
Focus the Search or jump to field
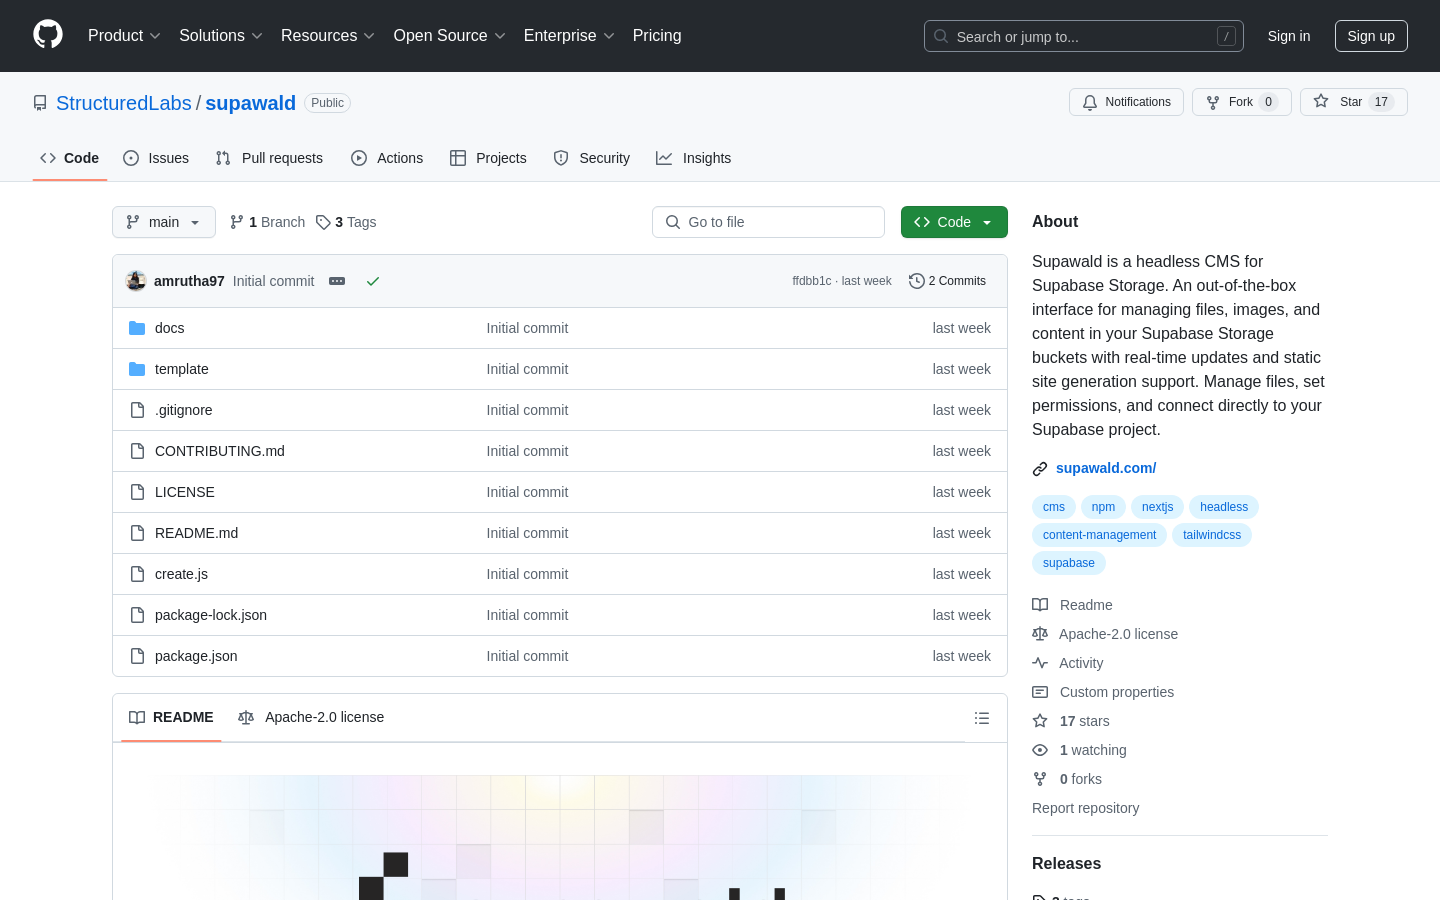1084,36
